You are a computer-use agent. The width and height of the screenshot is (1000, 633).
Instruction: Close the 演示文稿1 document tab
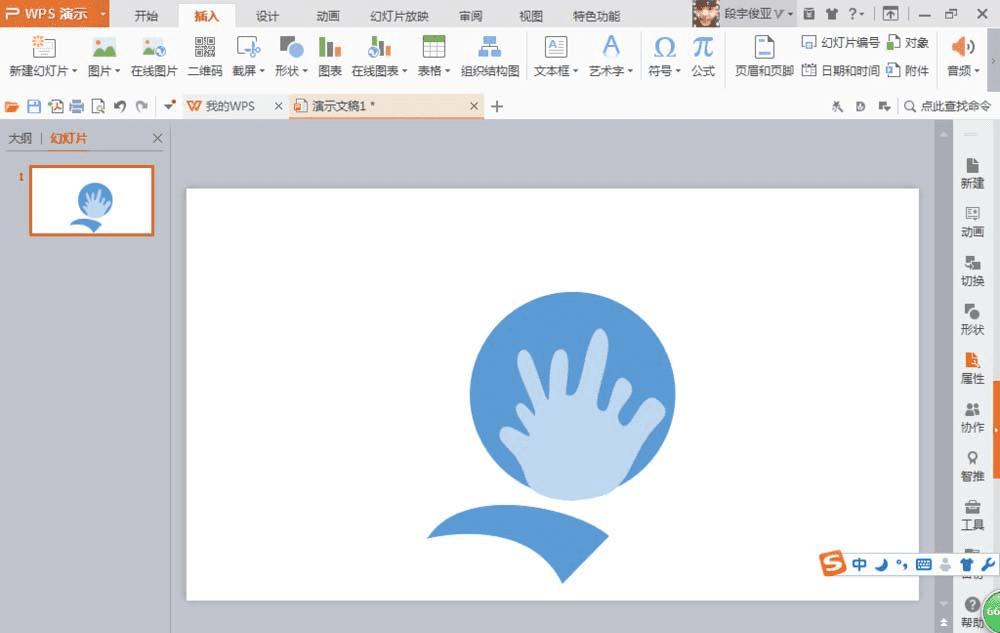474,106
